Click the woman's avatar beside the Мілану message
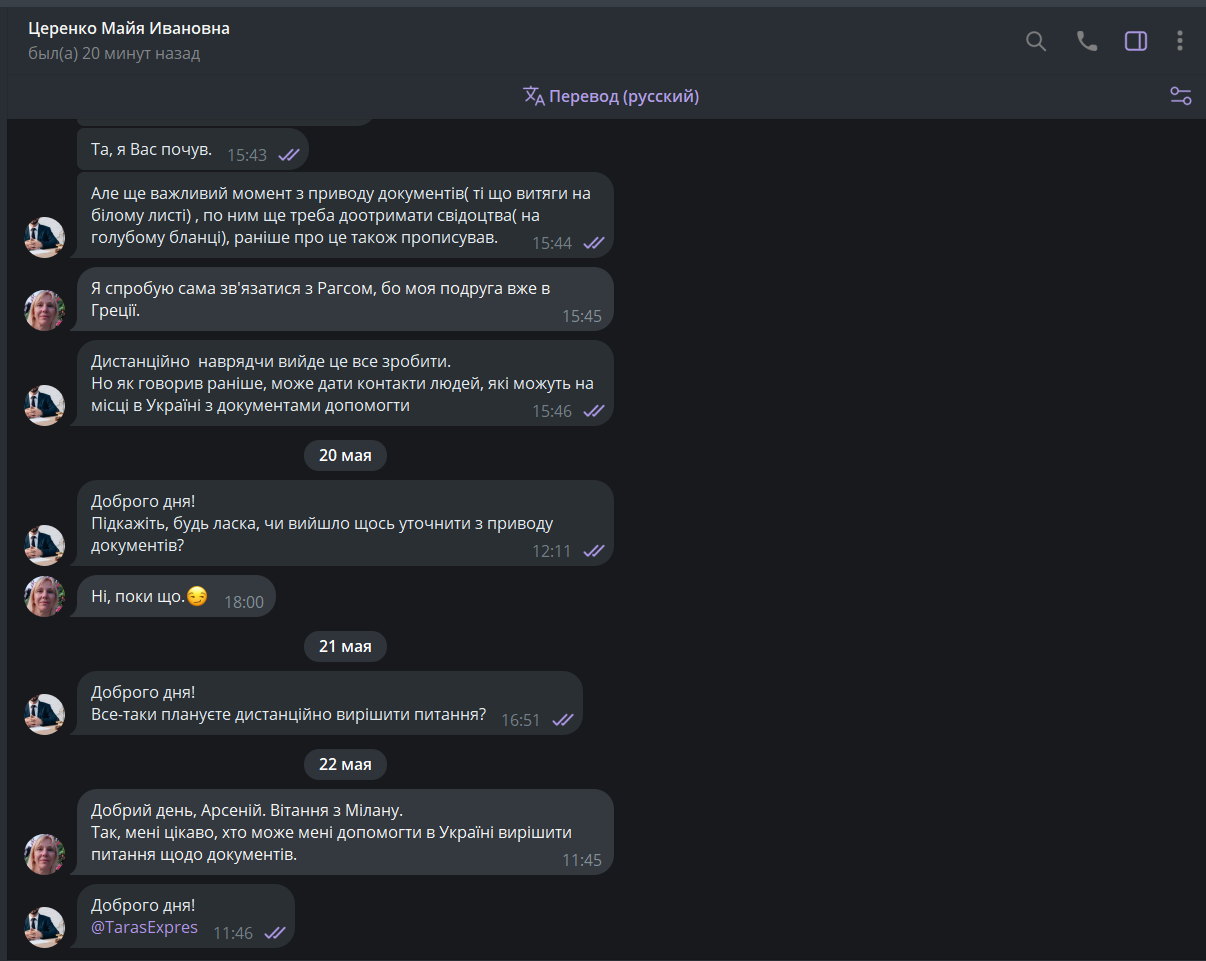Screen dimensions: 1206x961 click(x=45, y=854)
